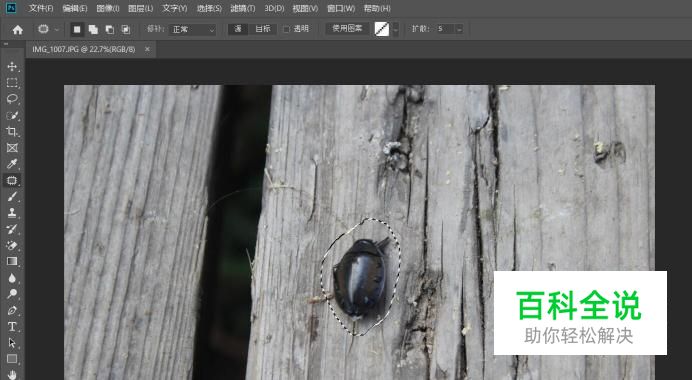This screenshot has height=380, width=692.
Task: Switch to the IMG_1007.JPG document tab
Action: pos(84,49)
